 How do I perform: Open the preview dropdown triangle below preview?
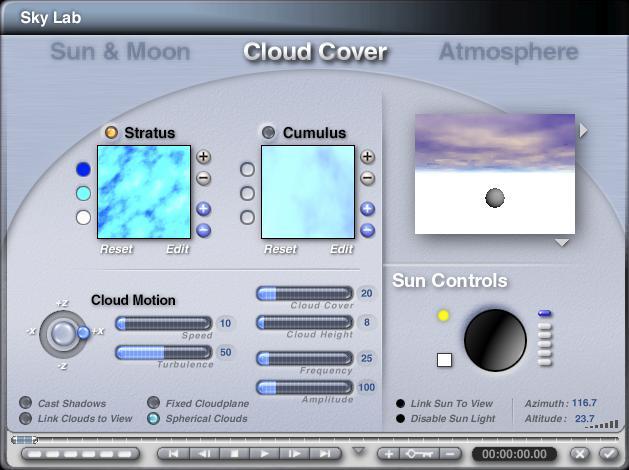pyautogui.click(x=562, y=243)
